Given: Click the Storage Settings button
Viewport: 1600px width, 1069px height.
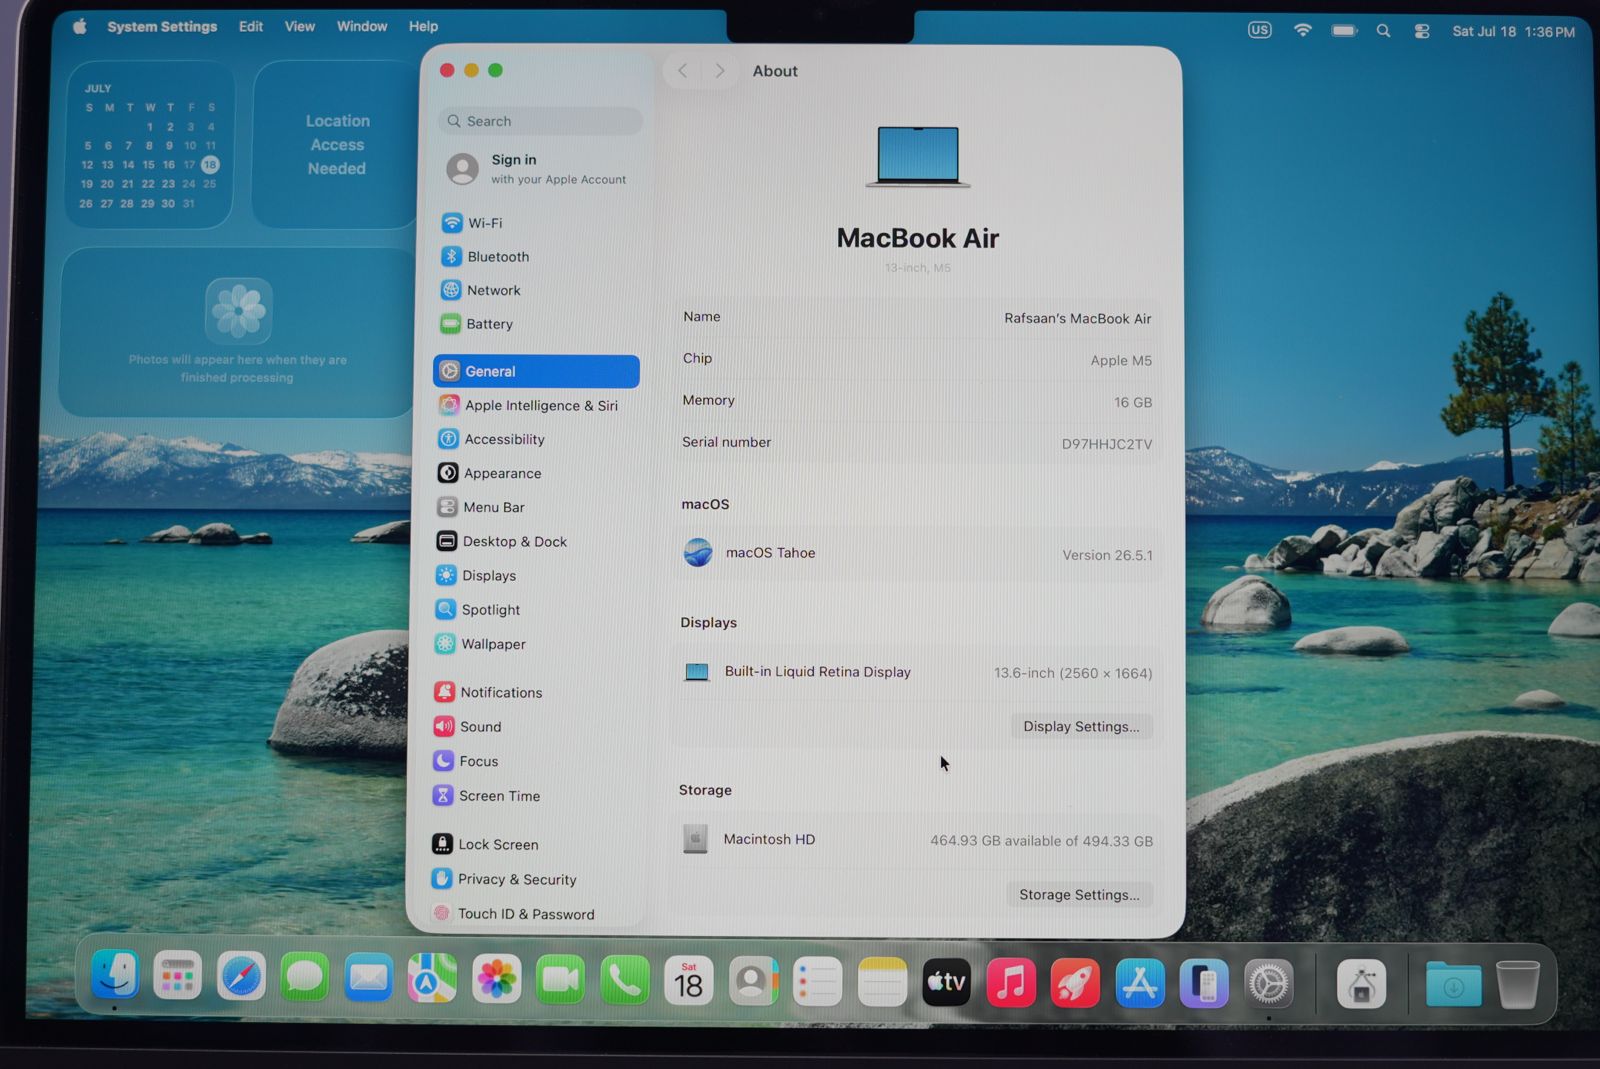Looking at the screenshot, I should 1079,894.
